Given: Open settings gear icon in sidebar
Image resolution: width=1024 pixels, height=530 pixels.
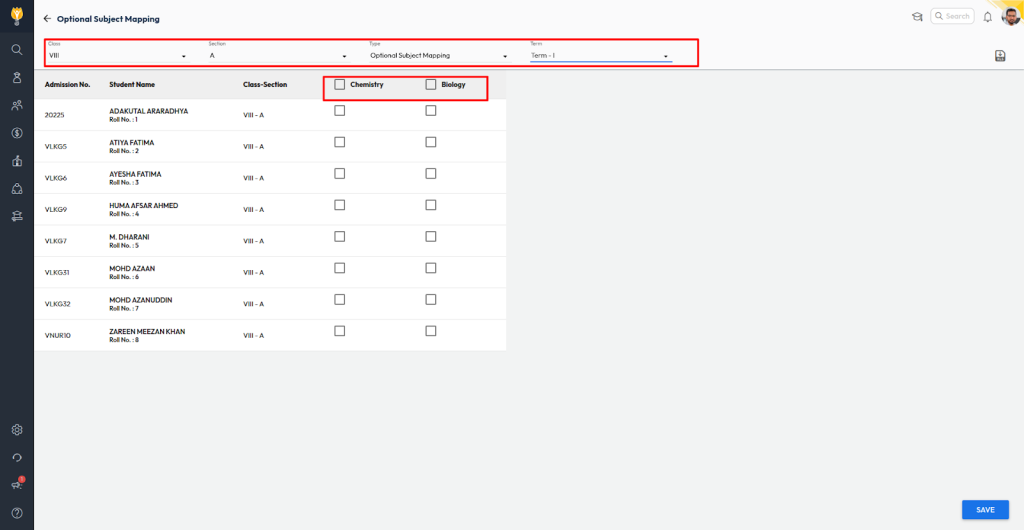Looking at the screenshot, I should click(17, 430).
